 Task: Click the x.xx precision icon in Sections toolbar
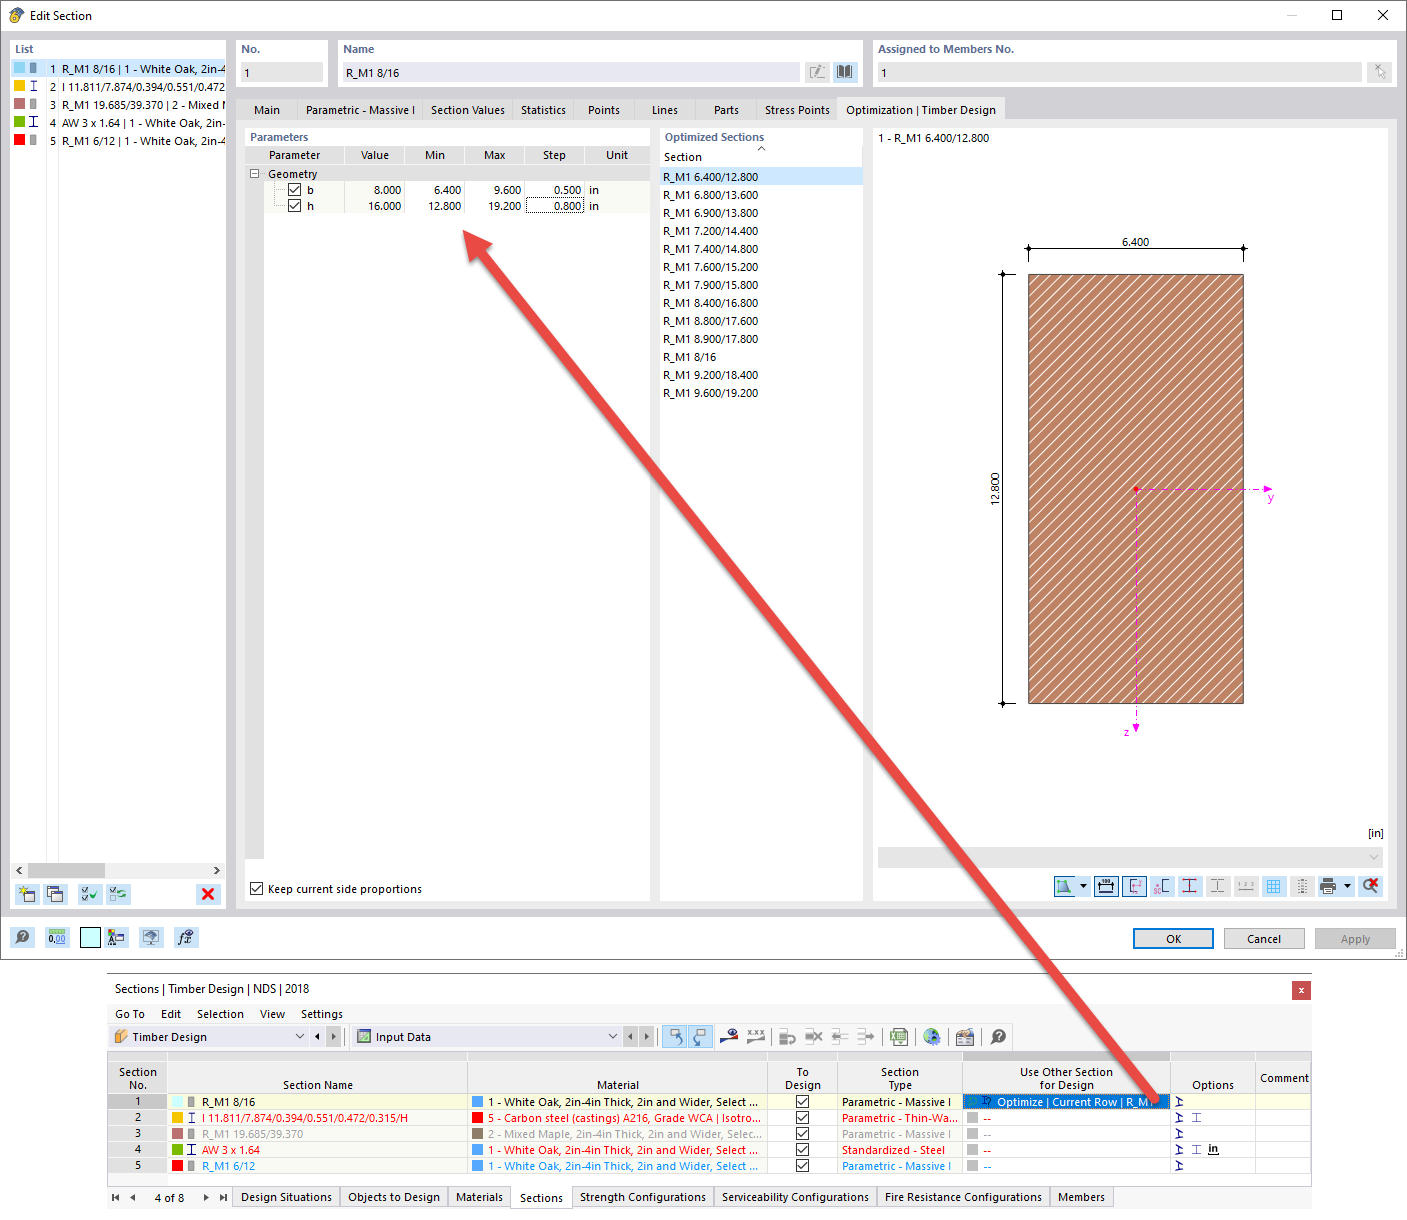756,1037
